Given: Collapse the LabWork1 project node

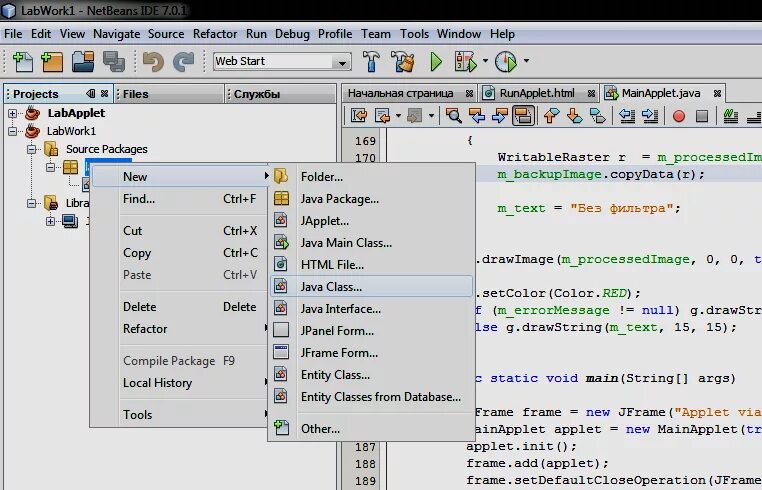Looking at the screenshot, I should click(13, 131).
